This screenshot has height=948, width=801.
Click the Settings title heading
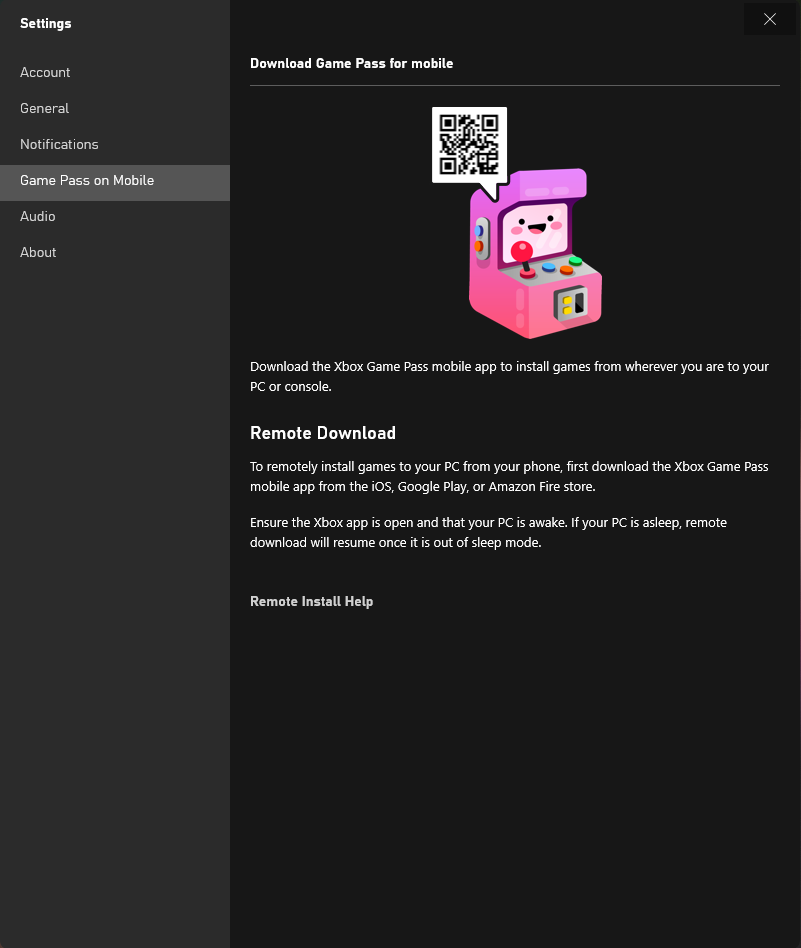[x=46, y=24]
